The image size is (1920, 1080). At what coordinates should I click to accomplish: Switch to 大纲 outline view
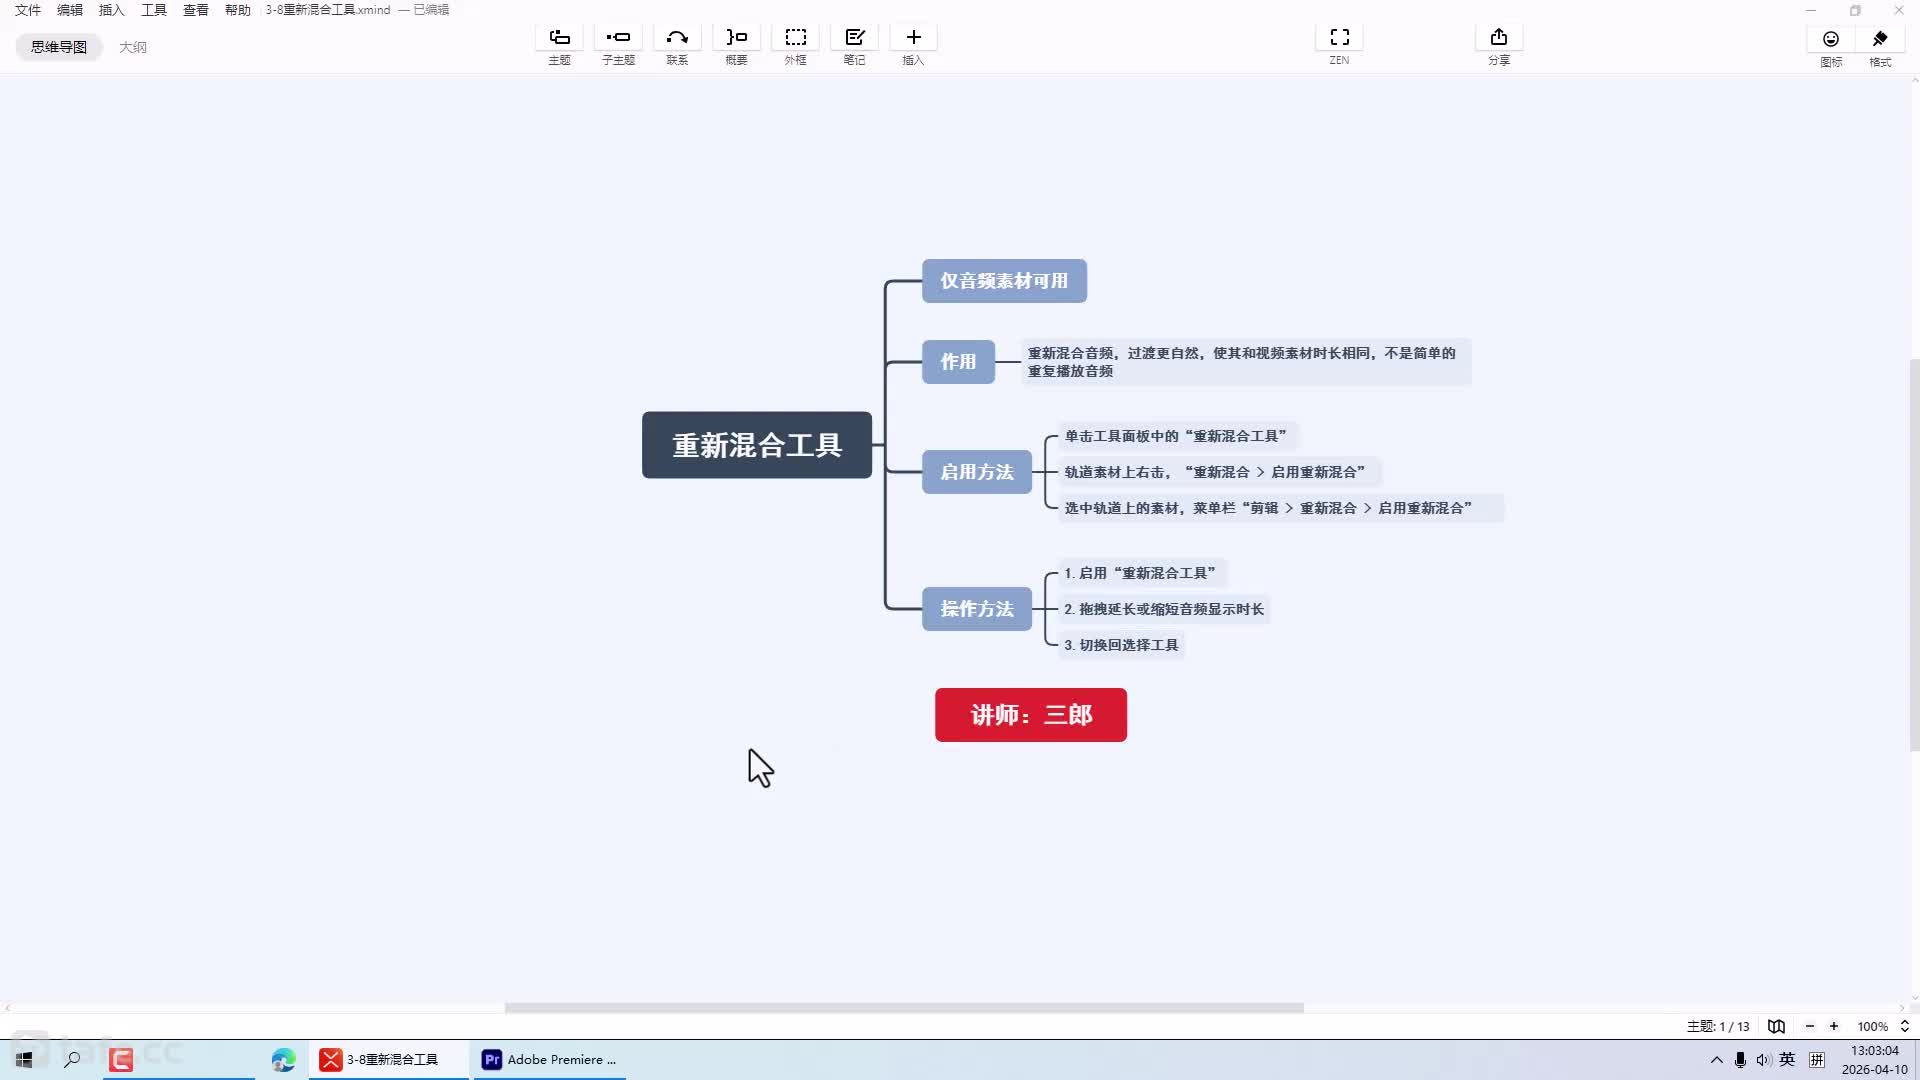pyautogui.click(x=133, y=47)
